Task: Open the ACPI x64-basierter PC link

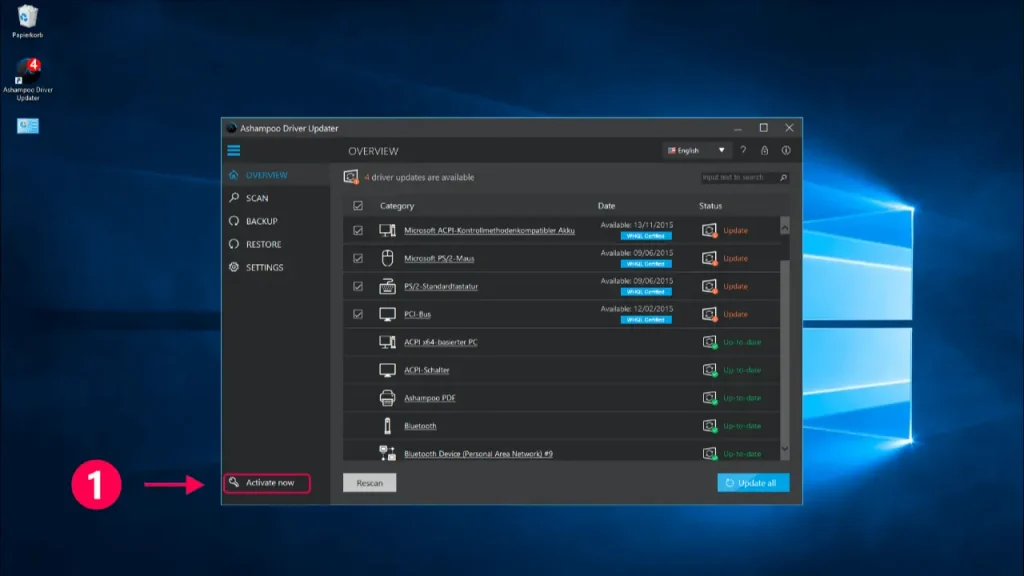Action: point(440,342)
